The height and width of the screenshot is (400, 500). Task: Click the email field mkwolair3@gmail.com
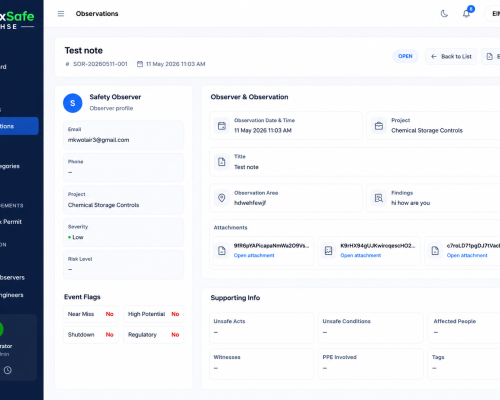(x=123, y=135)
